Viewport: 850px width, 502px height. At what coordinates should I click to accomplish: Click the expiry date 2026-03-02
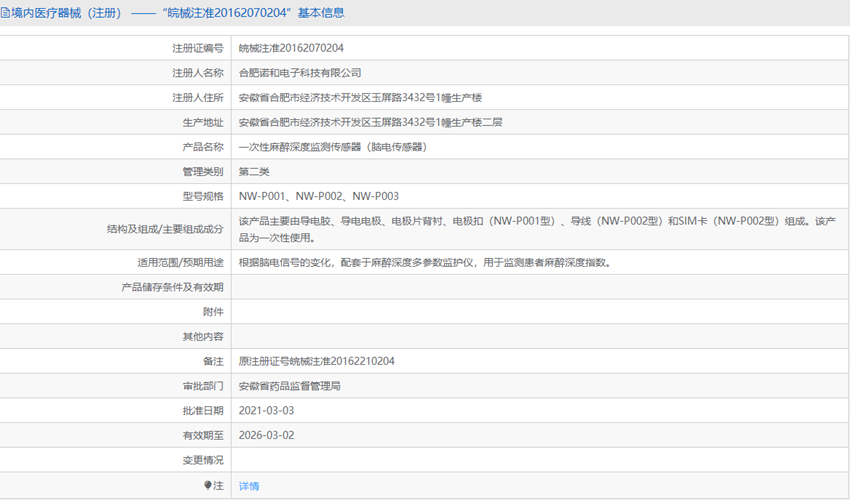tap(266, 436)
